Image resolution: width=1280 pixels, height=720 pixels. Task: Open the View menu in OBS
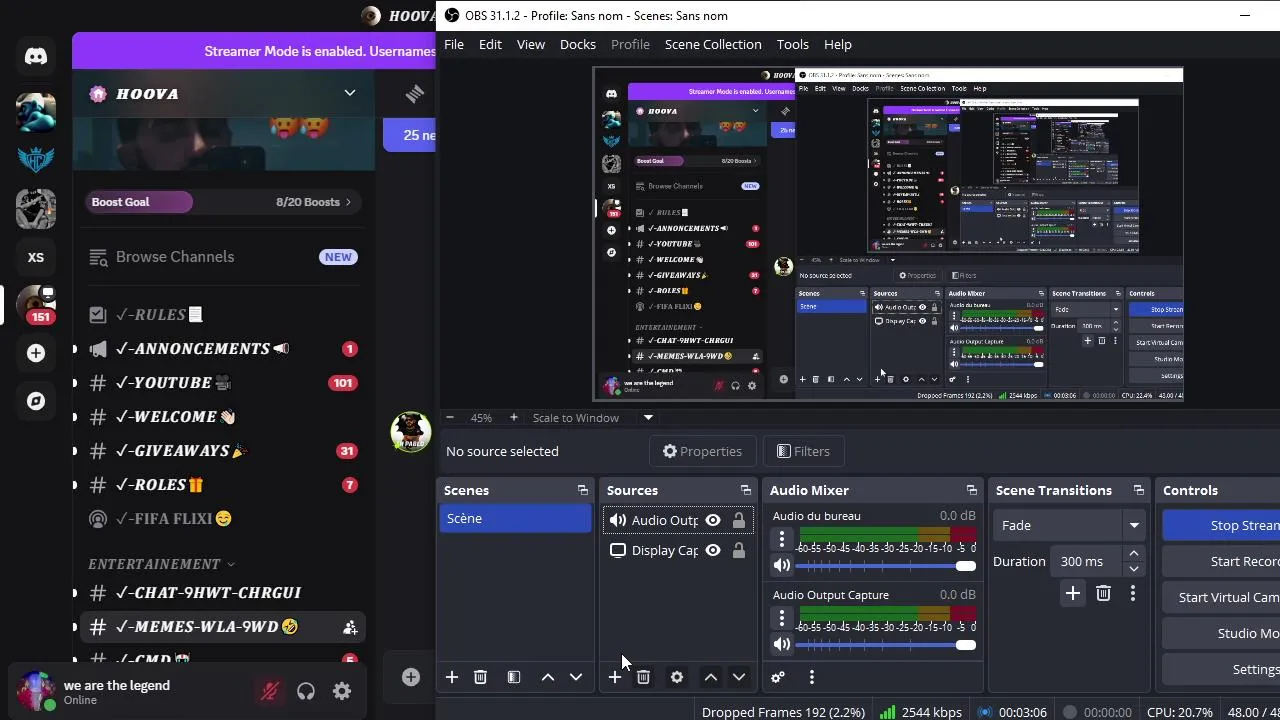point(531,44)
